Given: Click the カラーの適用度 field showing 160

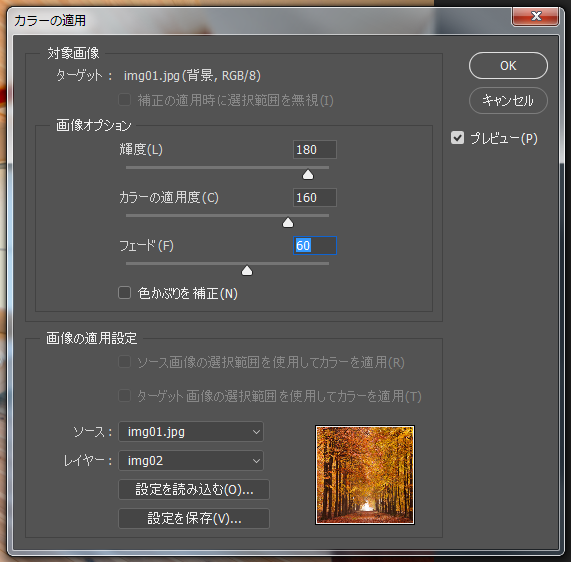Looking at the screenshot, I should point(315,197).
